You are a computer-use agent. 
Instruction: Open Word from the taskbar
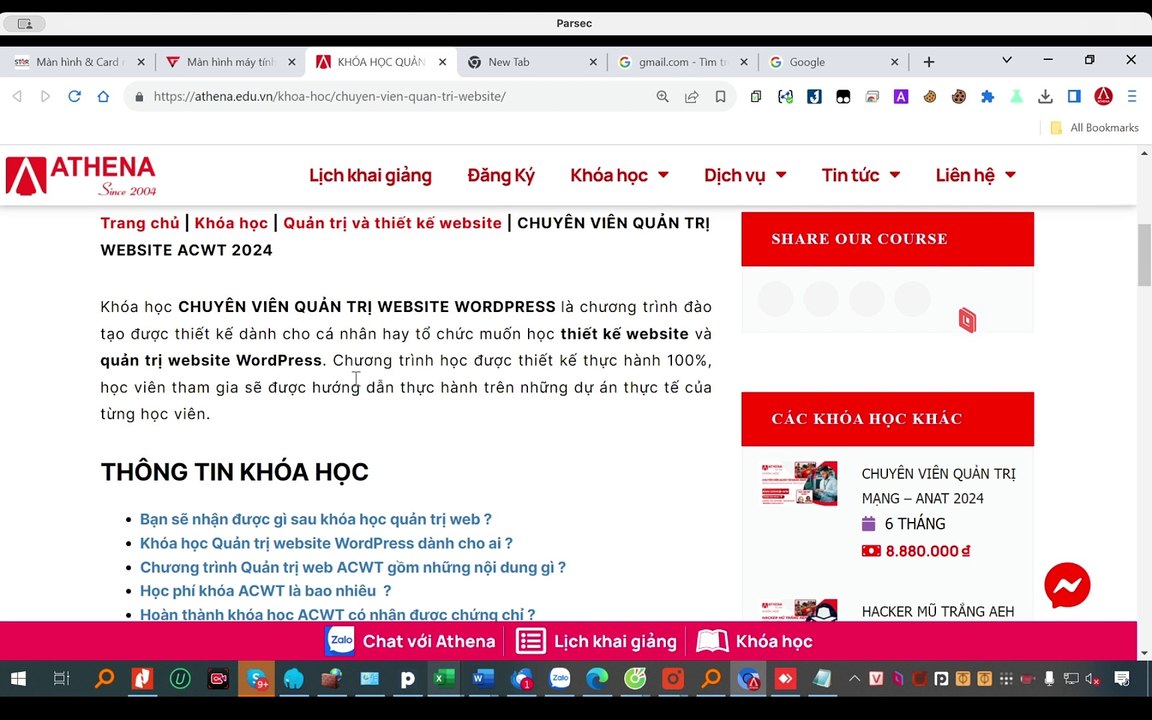pos(482,678)
